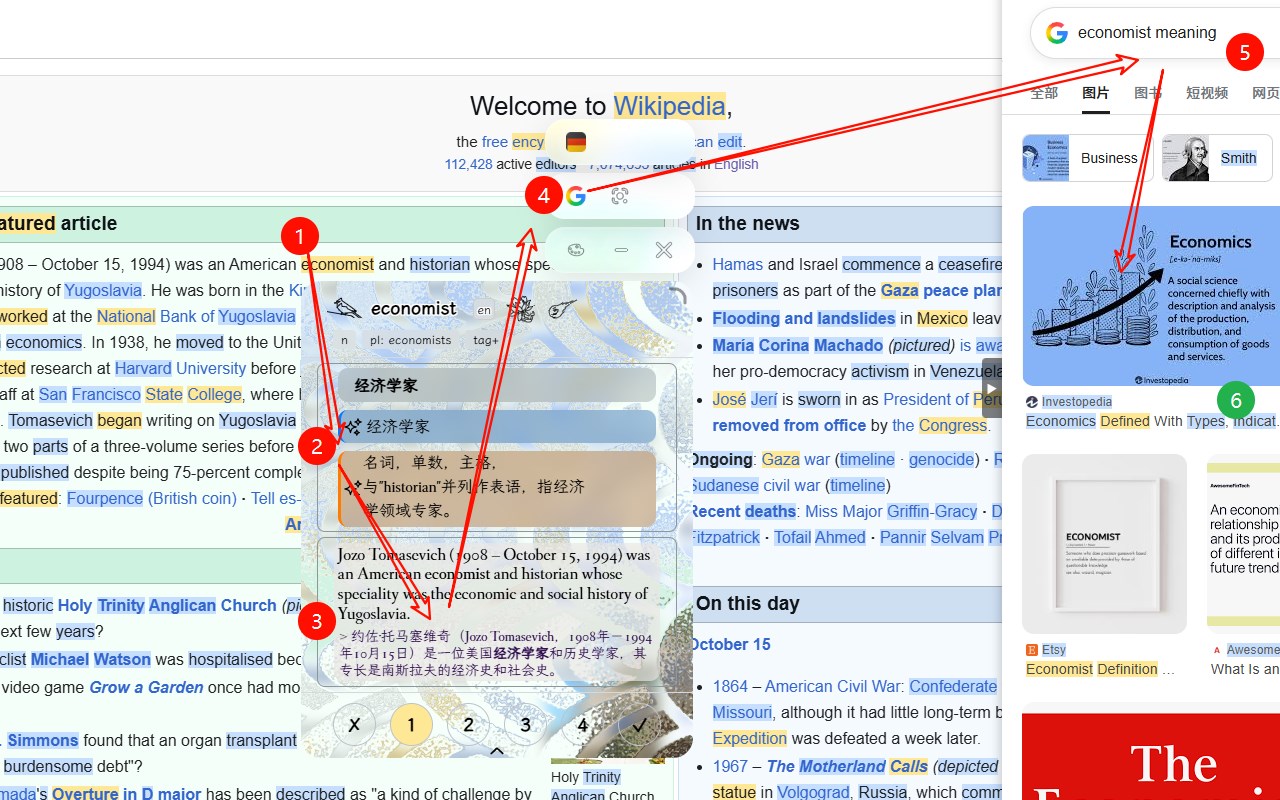Open the Michael Watson link
This screenshot has height=800, width=1280.
pyautogui.click(x=91, y=659)
